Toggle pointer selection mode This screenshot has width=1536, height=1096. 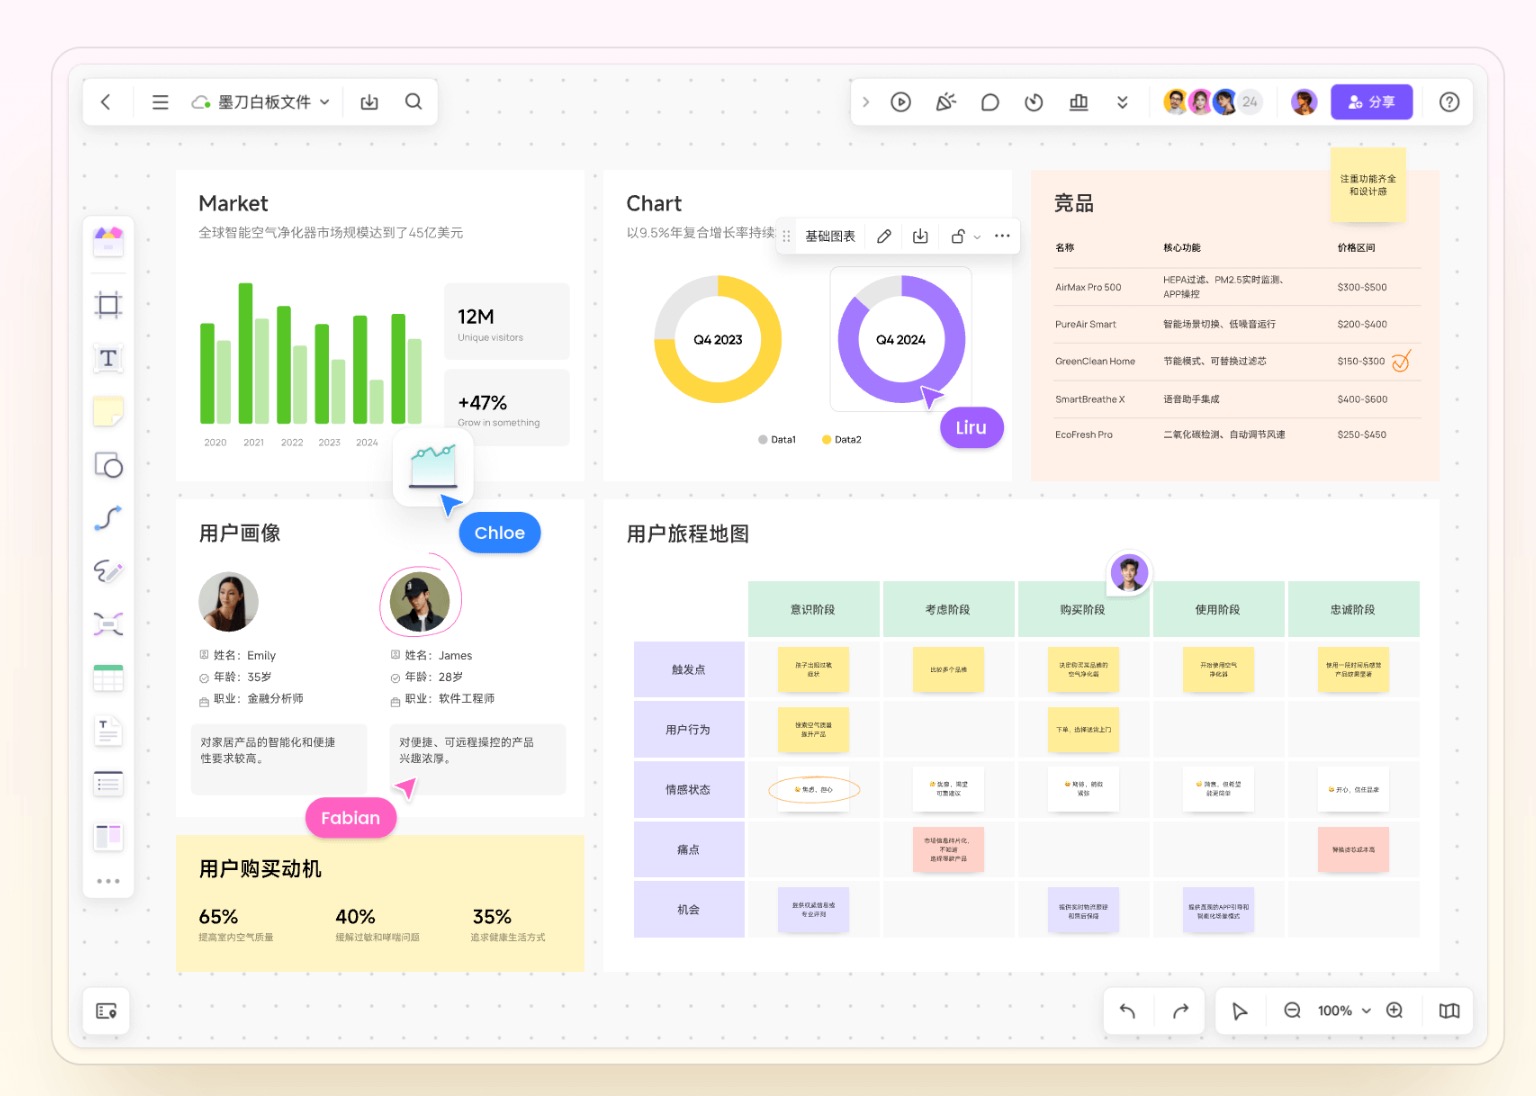tap(1240, 1011)
